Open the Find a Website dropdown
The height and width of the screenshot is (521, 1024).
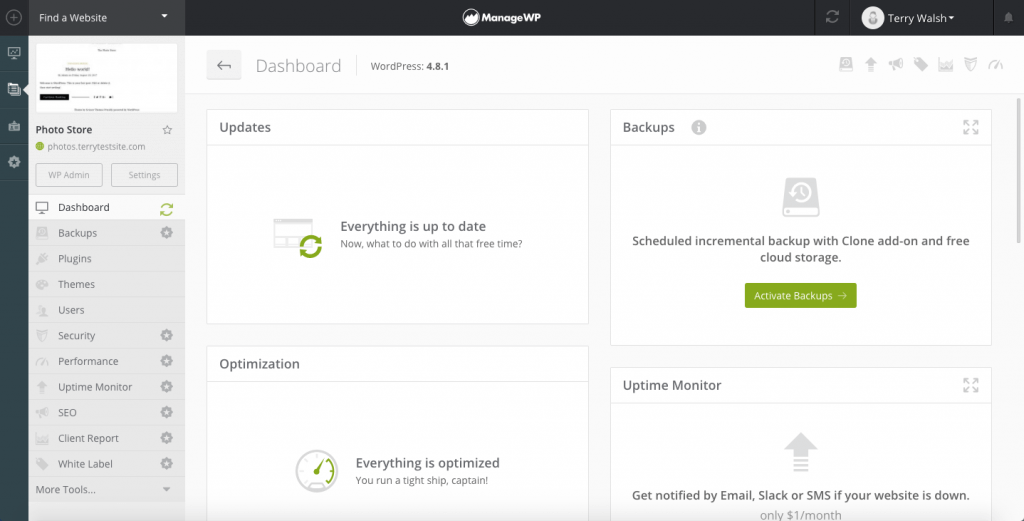[106, 18]
